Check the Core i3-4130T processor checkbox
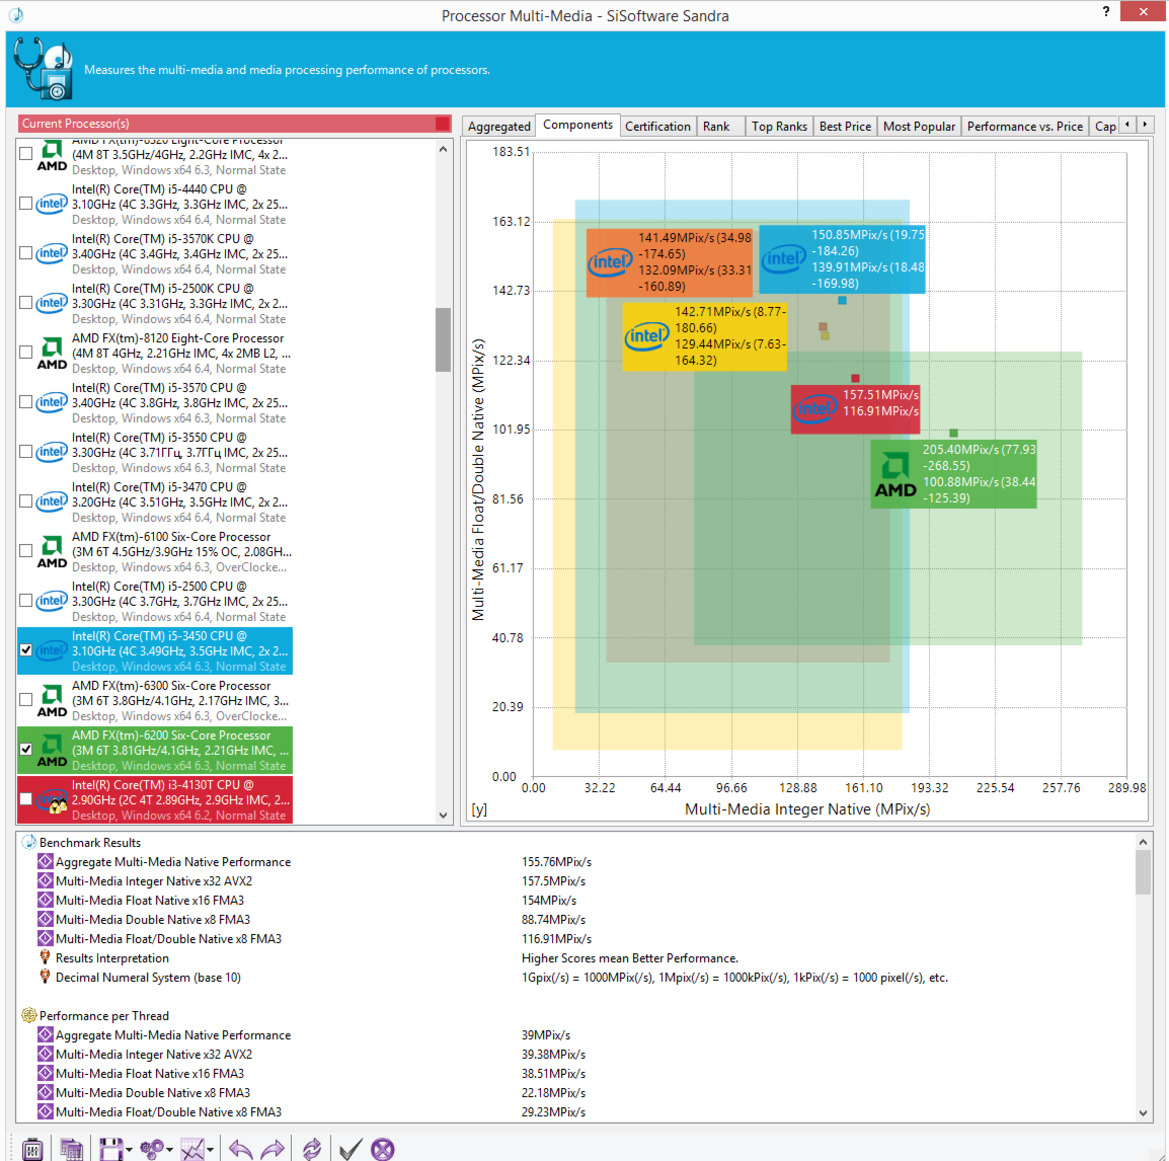The width and height of the screenshot is (1169, 1161). (25, 799)
